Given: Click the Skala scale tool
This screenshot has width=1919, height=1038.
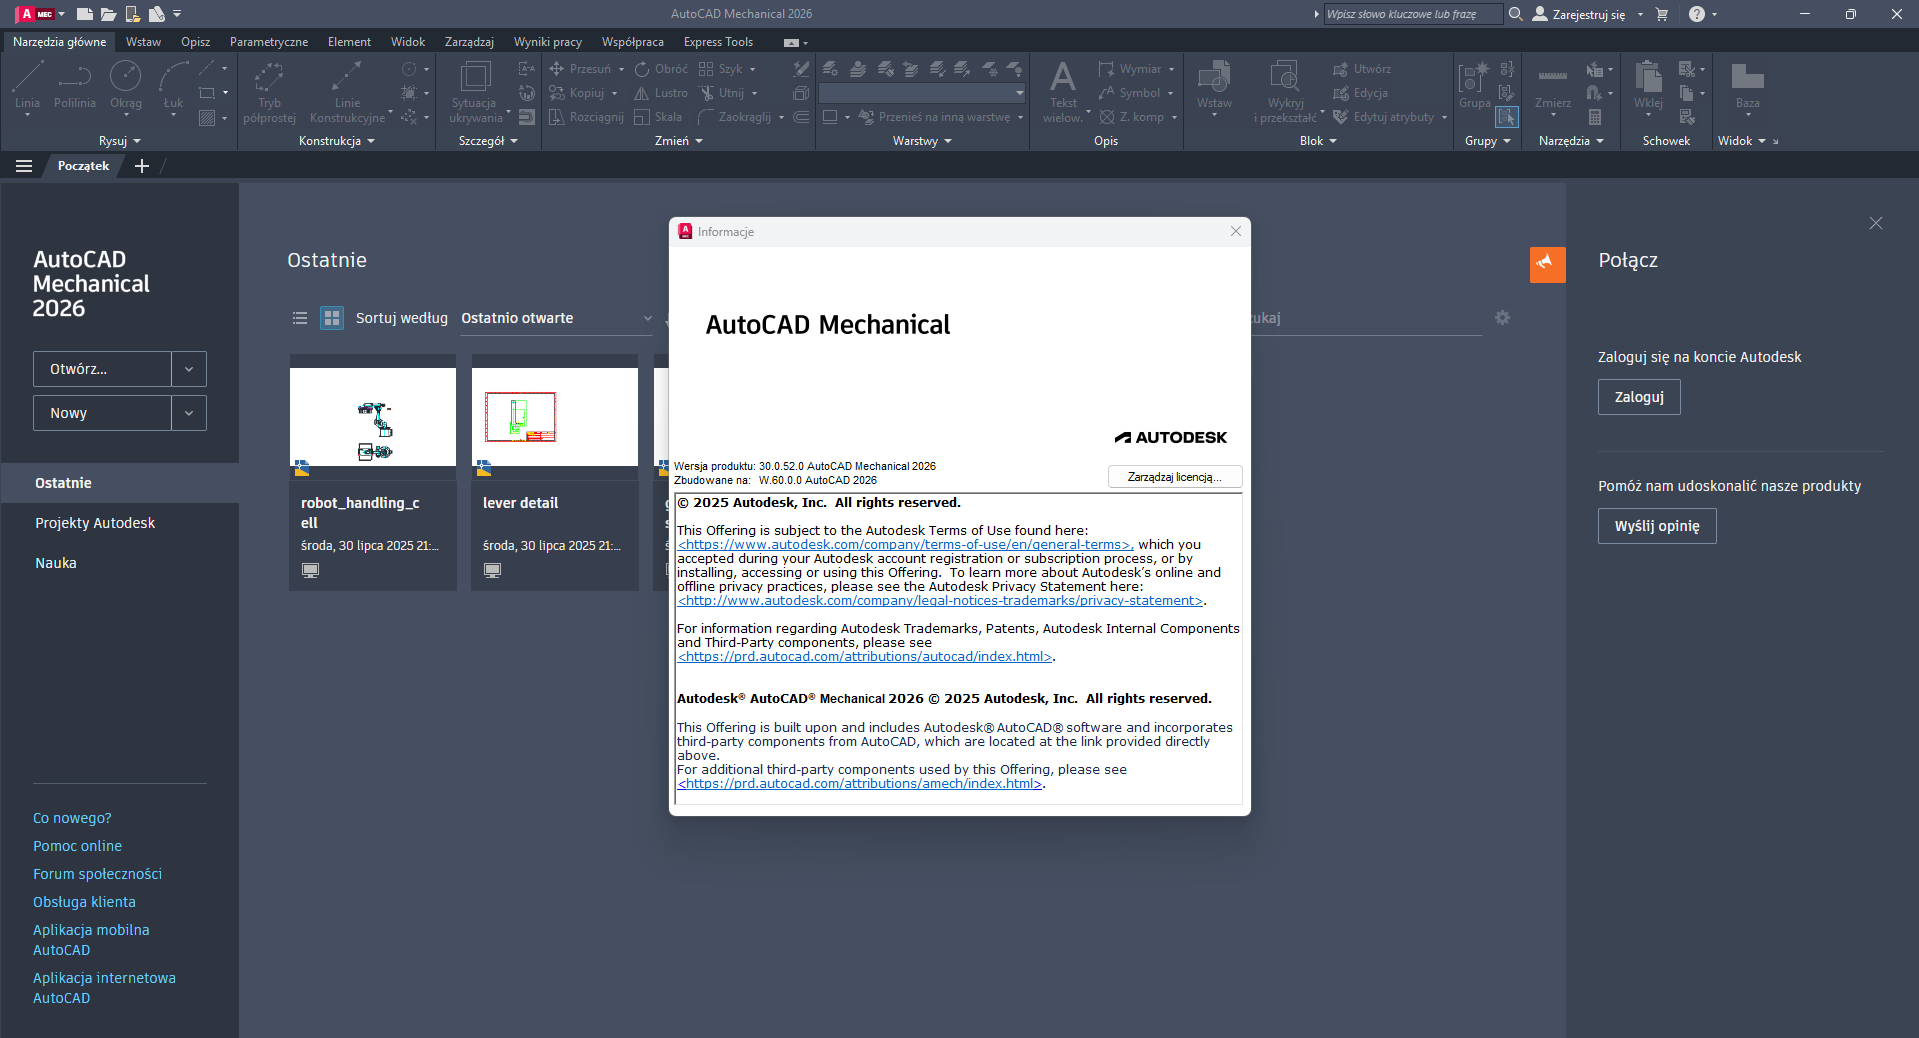Looking at the screenshot, I should tap(658, 117).
